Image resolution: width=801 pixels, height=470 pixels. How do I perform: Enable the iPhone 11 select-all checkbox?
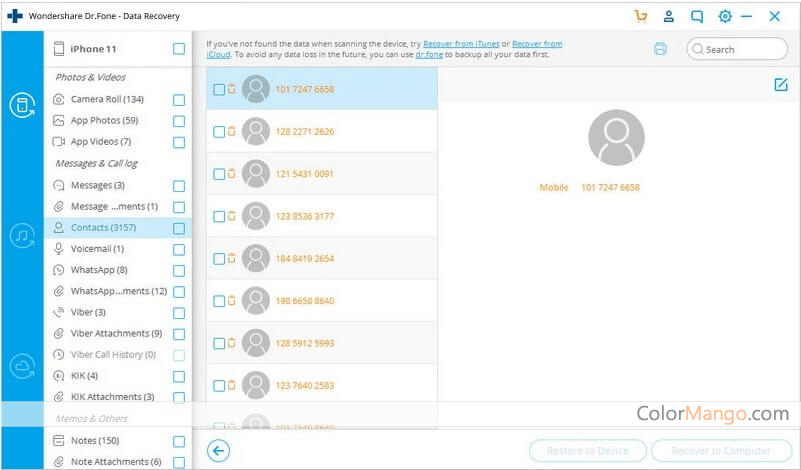(x=179, y=49)
